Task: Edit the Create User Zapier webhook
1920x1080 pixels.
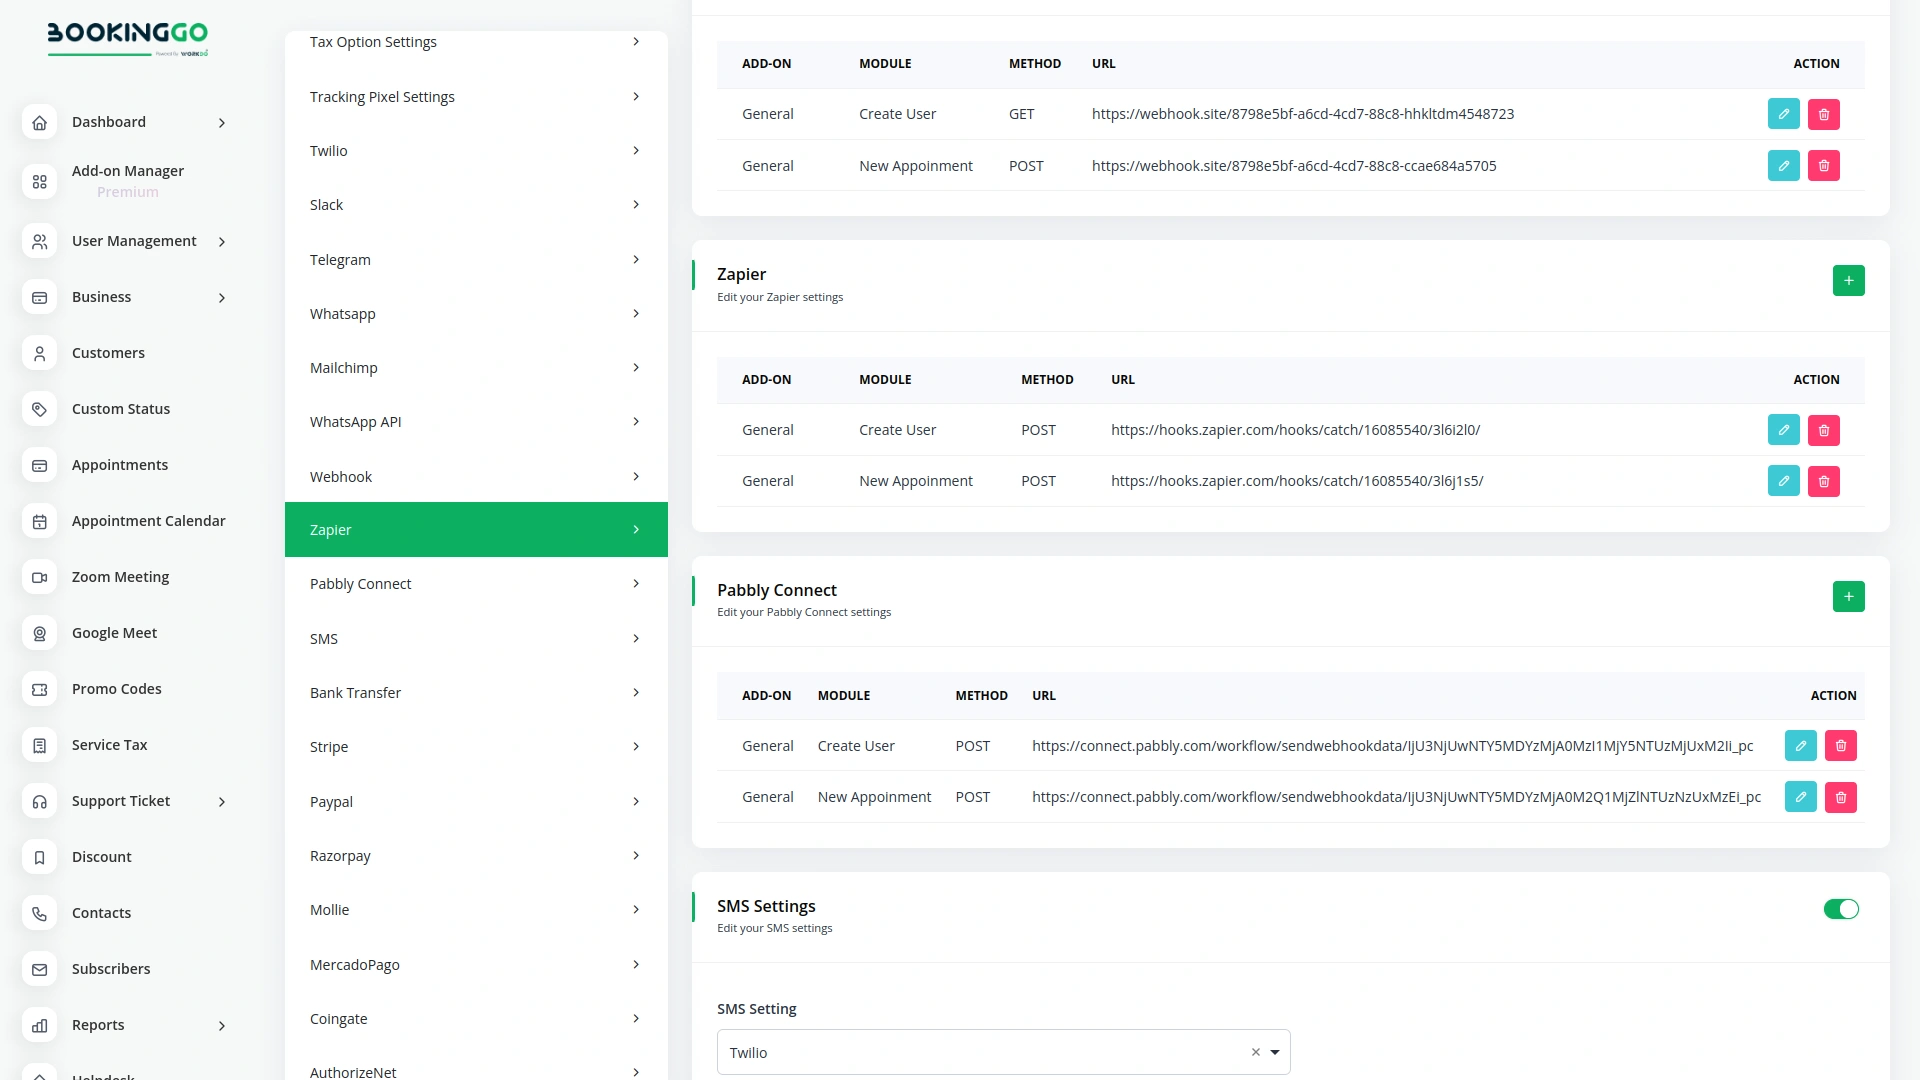Action: pos(1783,430)
